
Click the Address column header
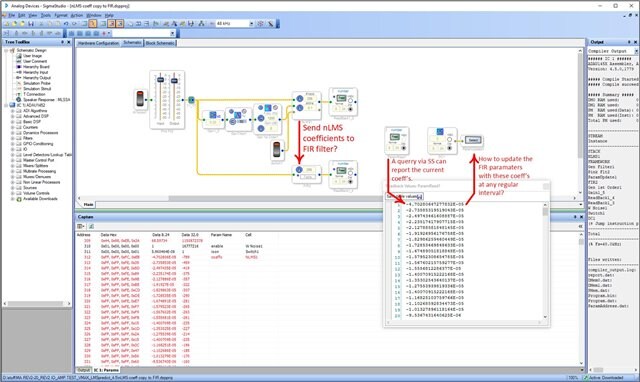coord(84,235)
